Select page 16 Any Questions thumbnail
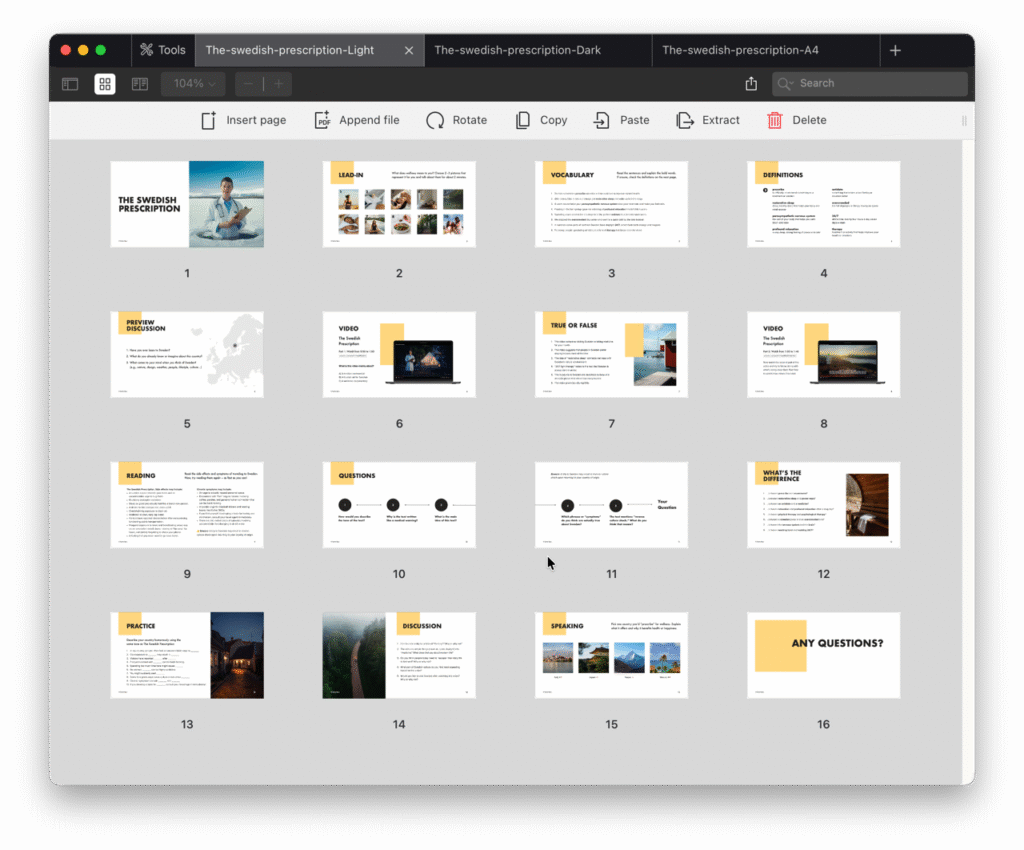Image resolution: width=1024 pixels, height=850 pixels. 823,655
